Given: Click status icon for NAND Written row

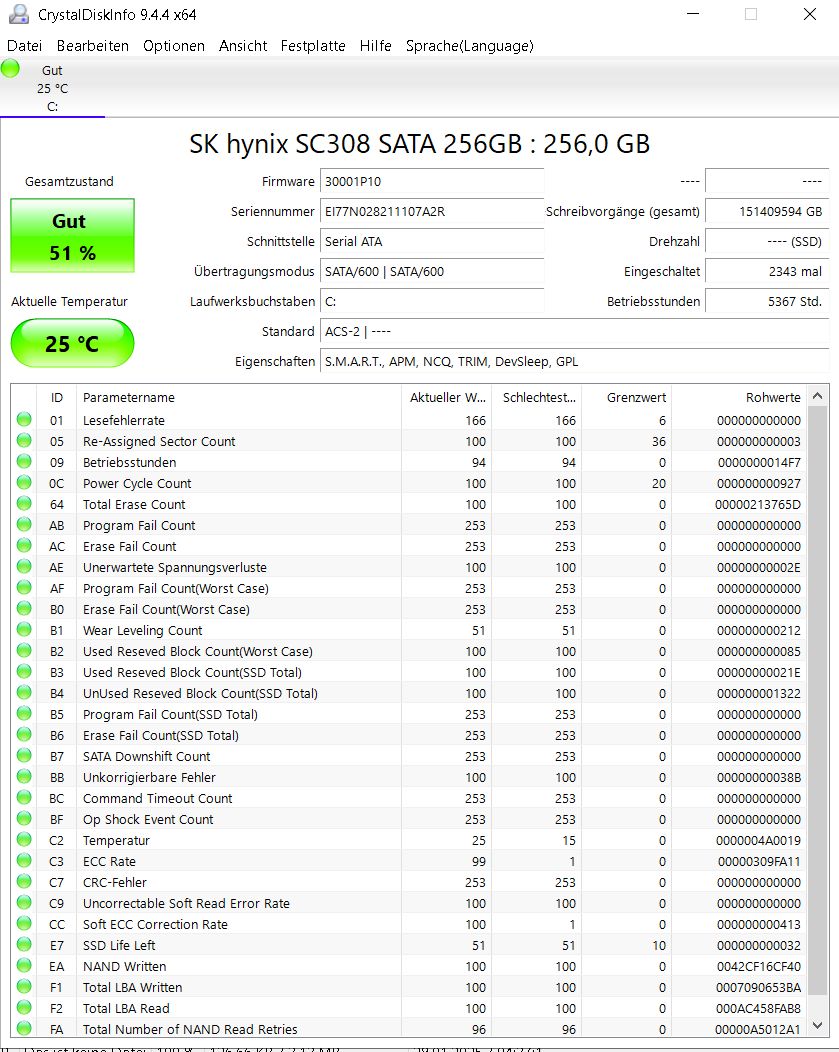Looking at the screenshot, I should (x=24, y=965).
